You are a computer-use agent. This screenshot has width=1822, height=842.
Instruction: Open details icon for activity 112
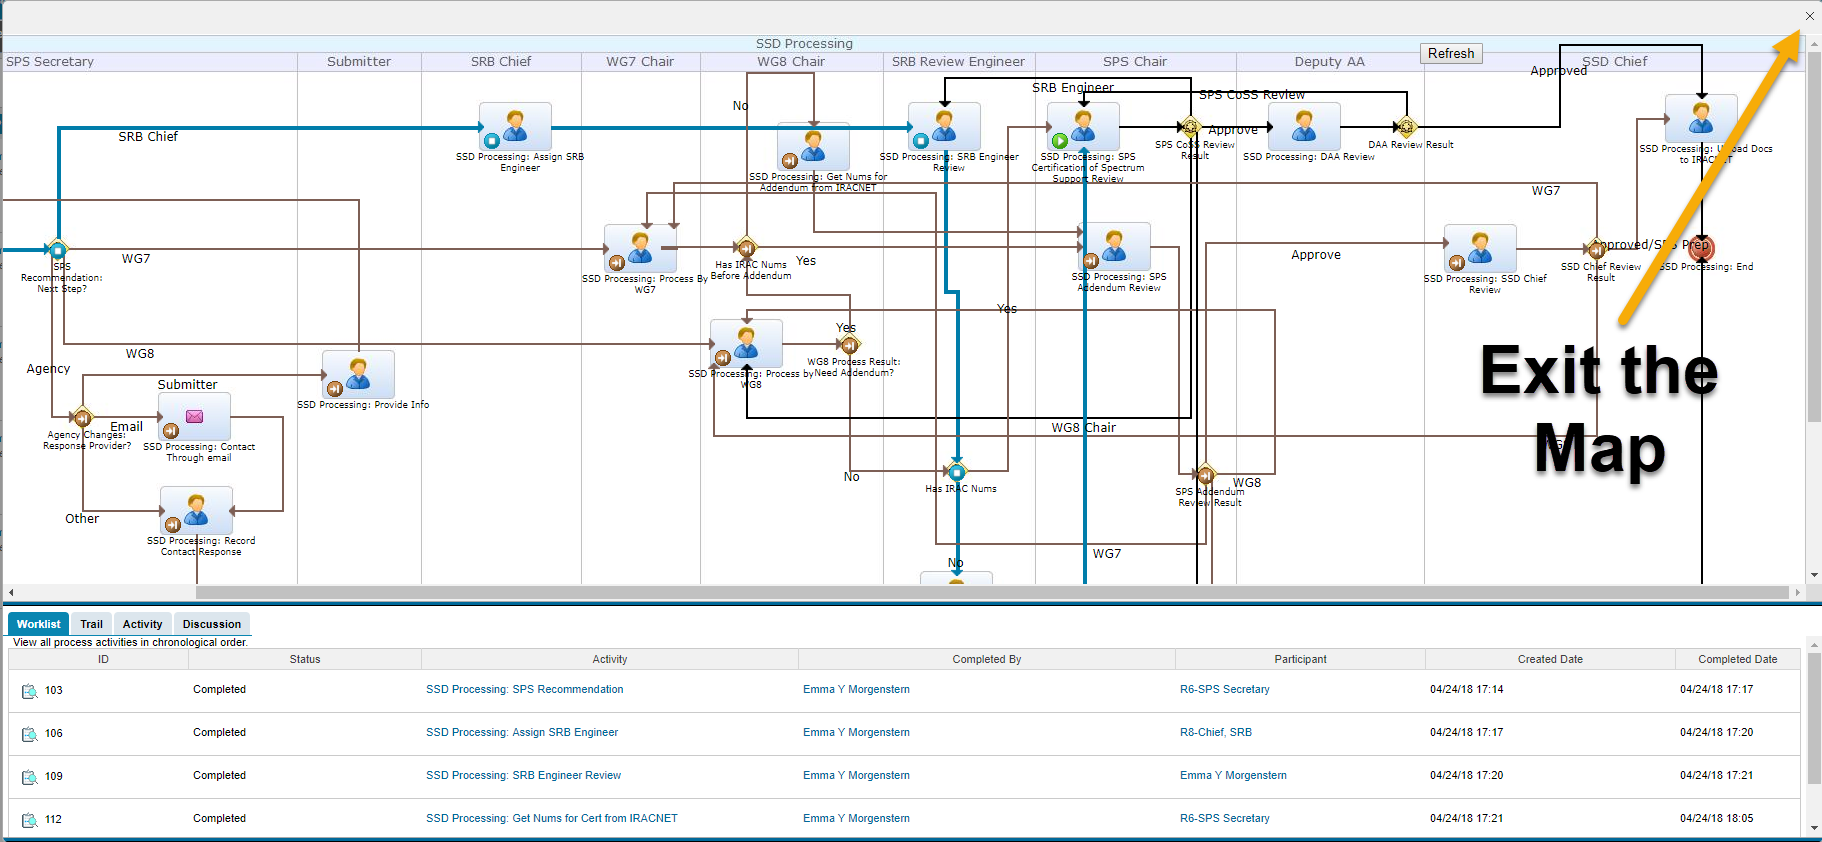pos(30,820)
